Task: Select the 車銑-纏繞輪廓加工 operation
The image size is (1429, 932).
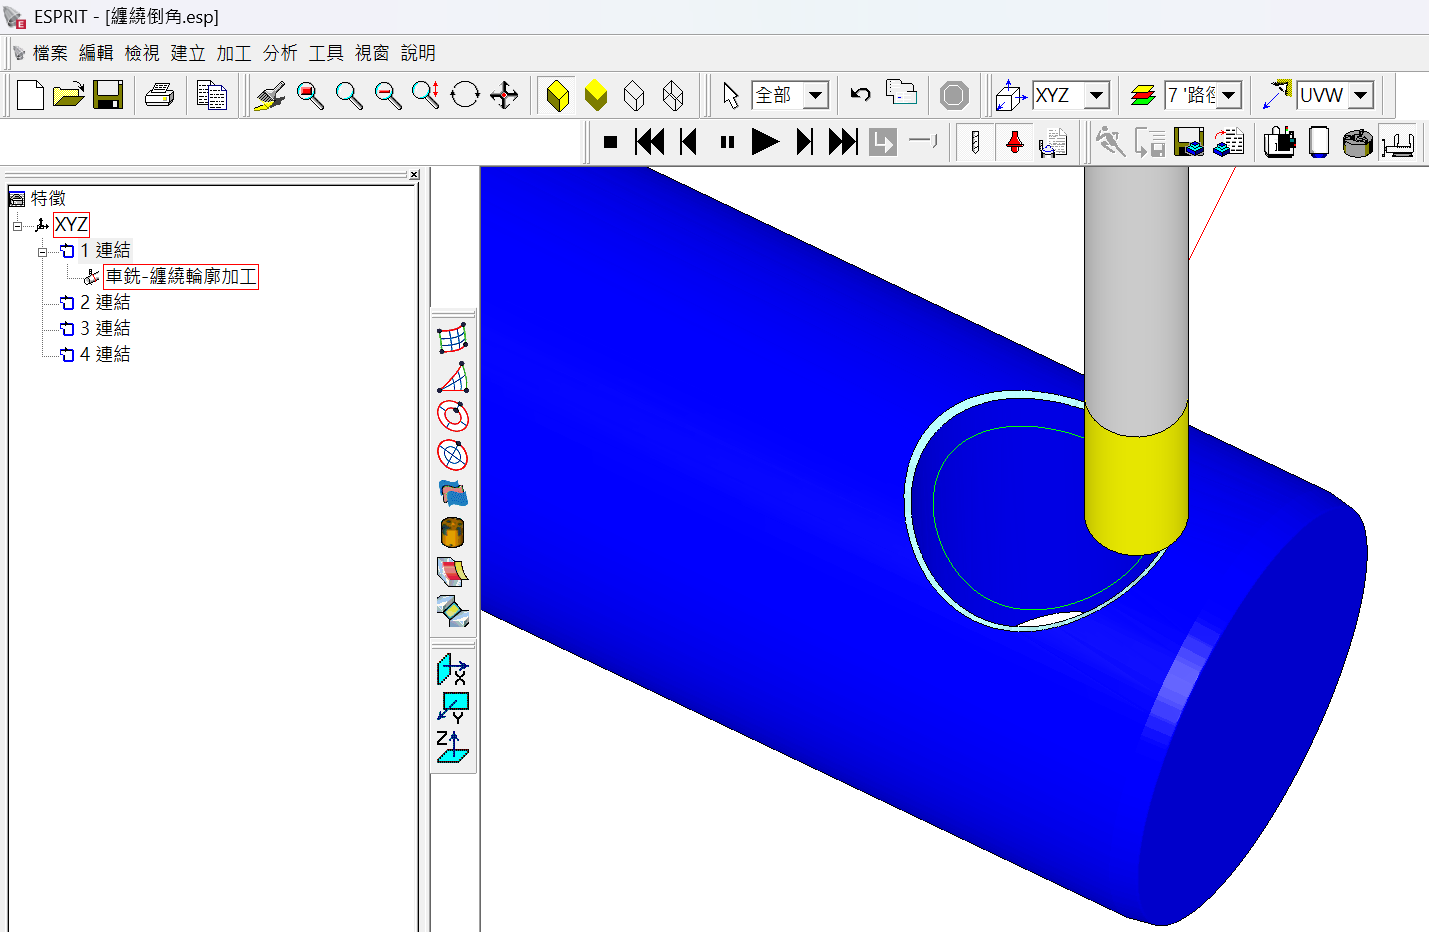Action: 181,277
